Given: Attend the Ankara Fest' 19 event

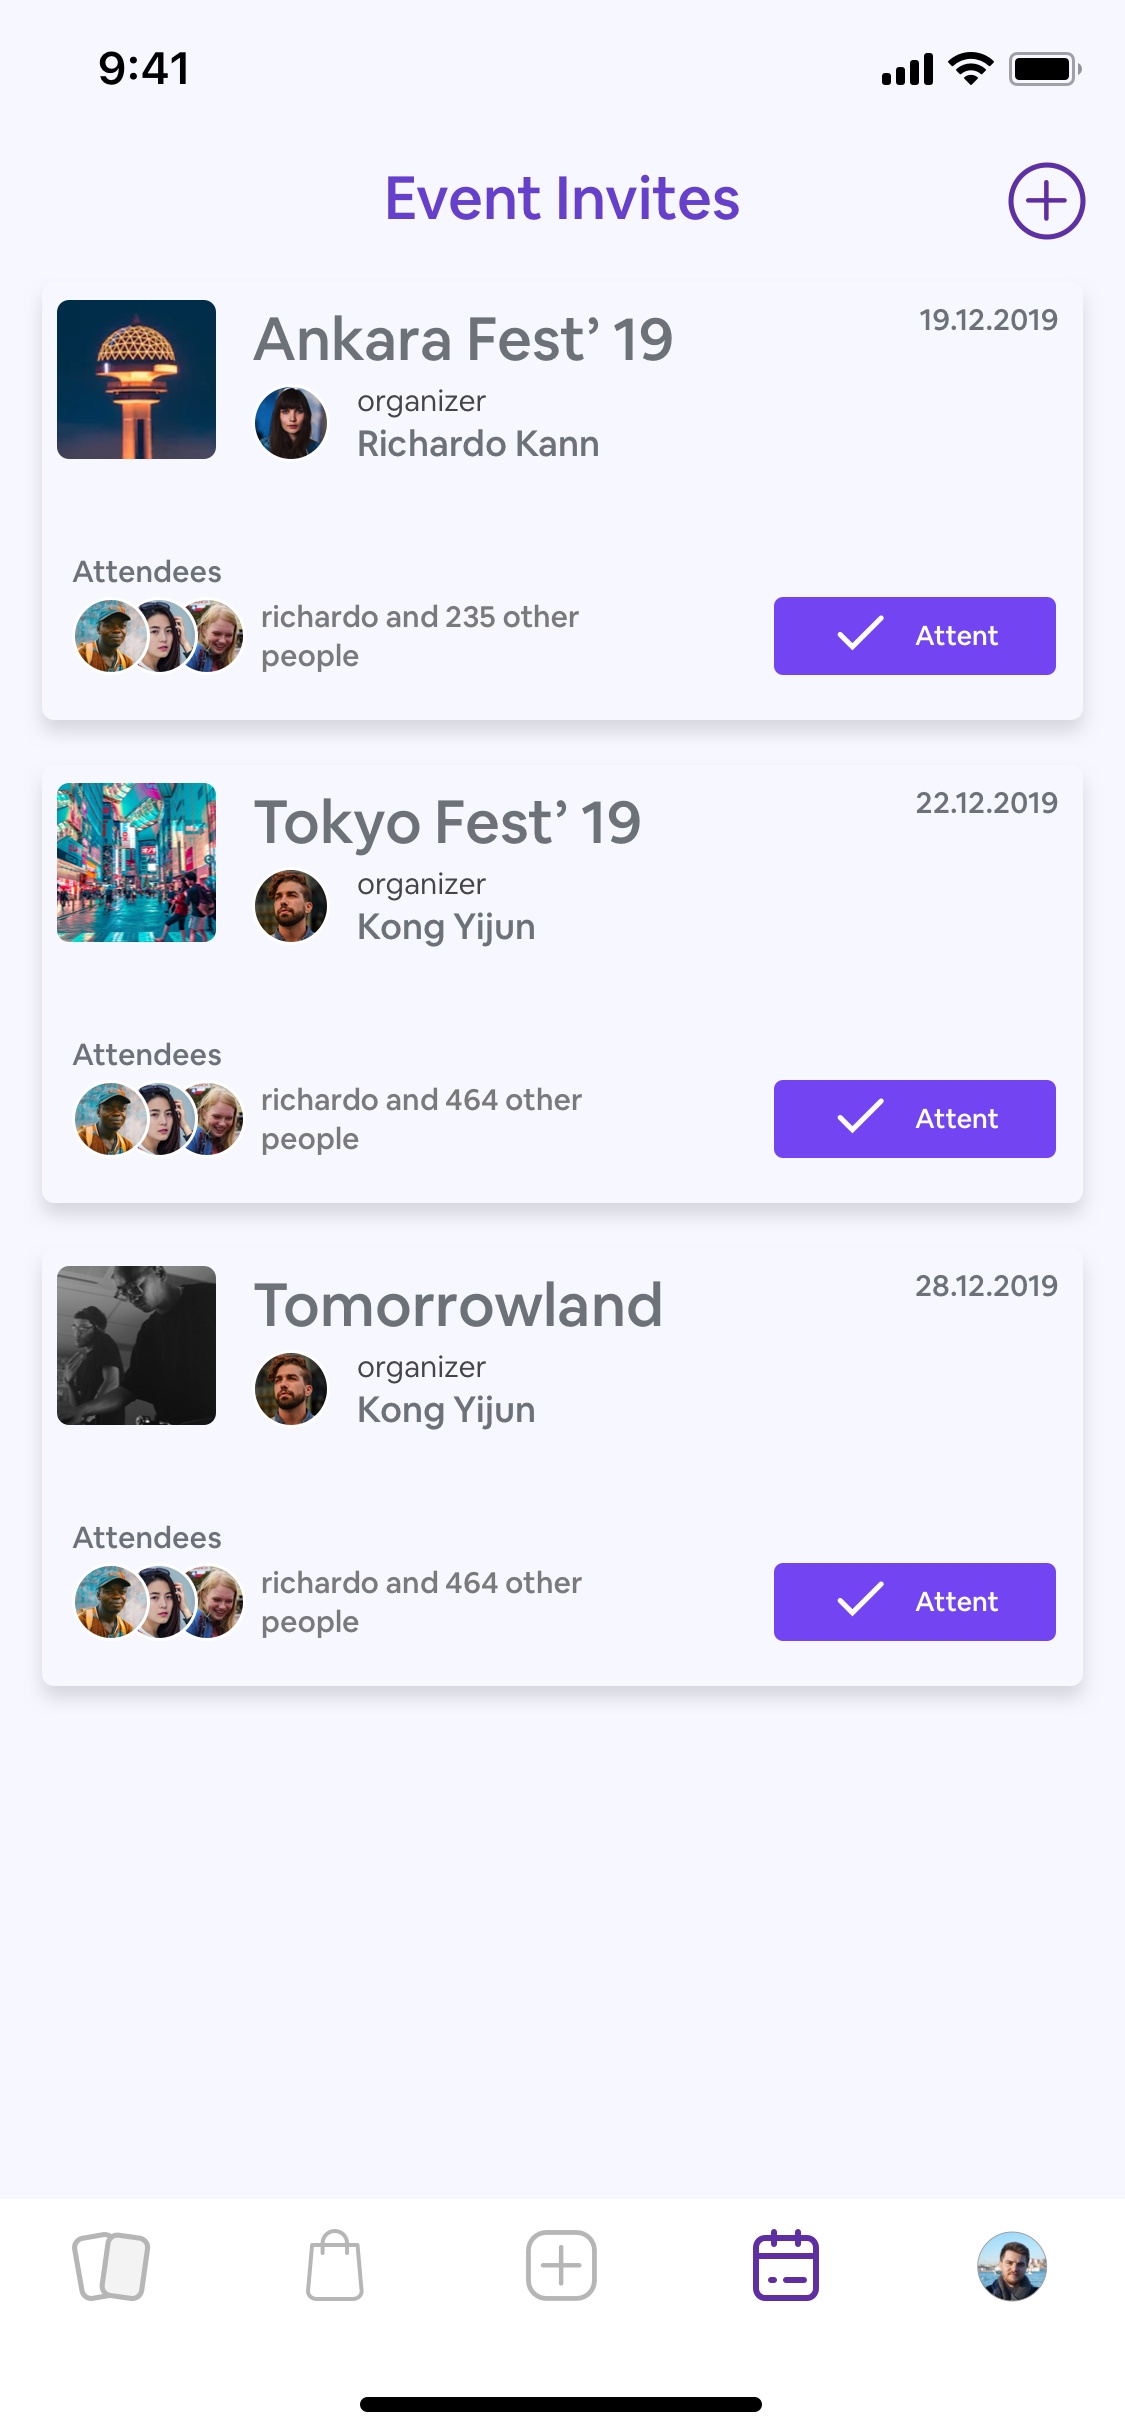Looking at the screenshot, I should pyautogui.click(x=914, y=636).
